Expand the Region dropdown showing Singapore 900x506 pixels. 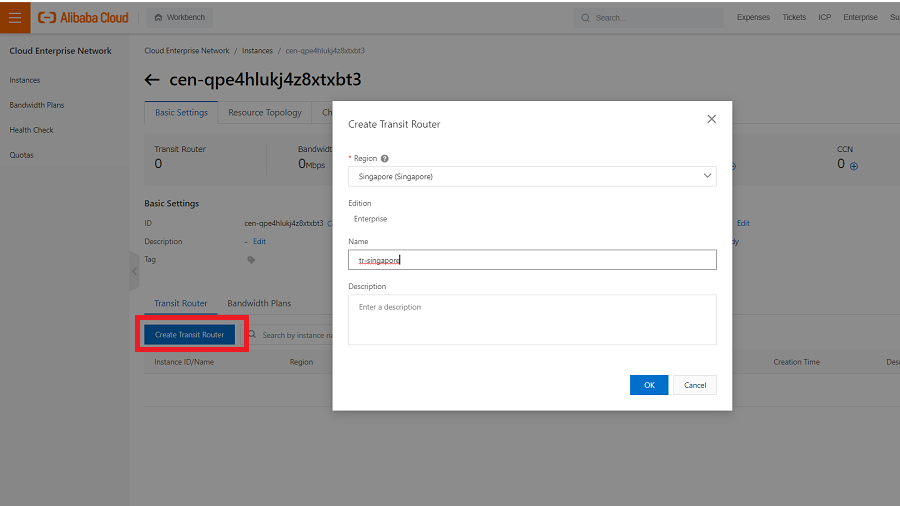pos(532,177)
